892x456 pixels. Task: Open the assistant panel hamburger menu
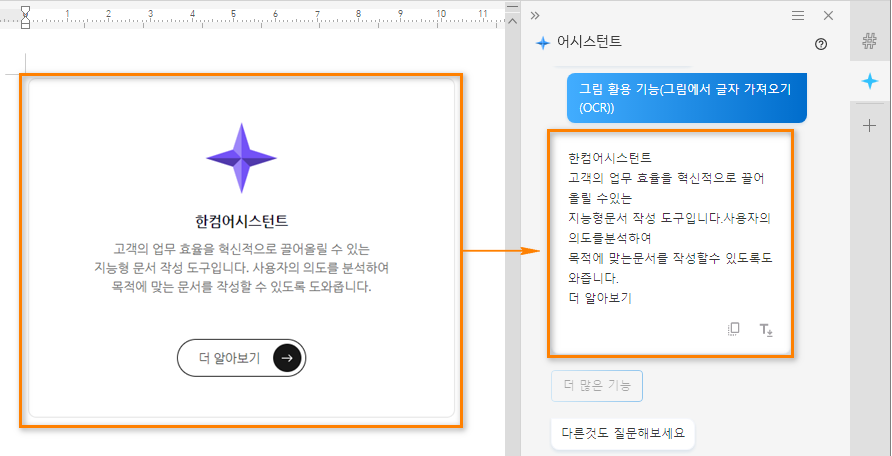pos(798,16)
